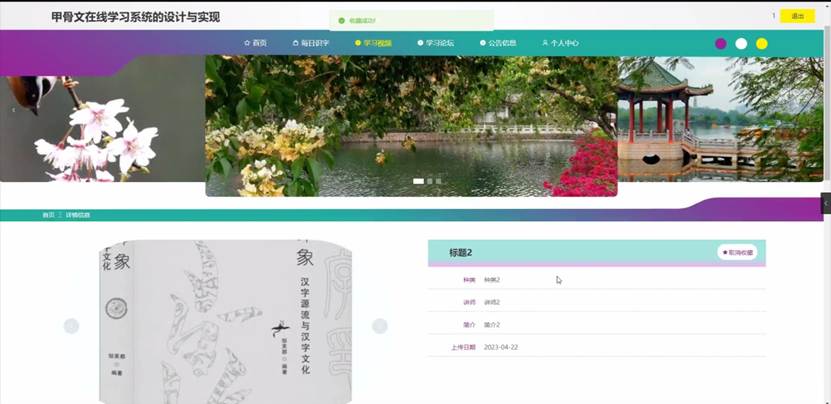
Task: Click the 简介 row value
Action: click(492, 324)
